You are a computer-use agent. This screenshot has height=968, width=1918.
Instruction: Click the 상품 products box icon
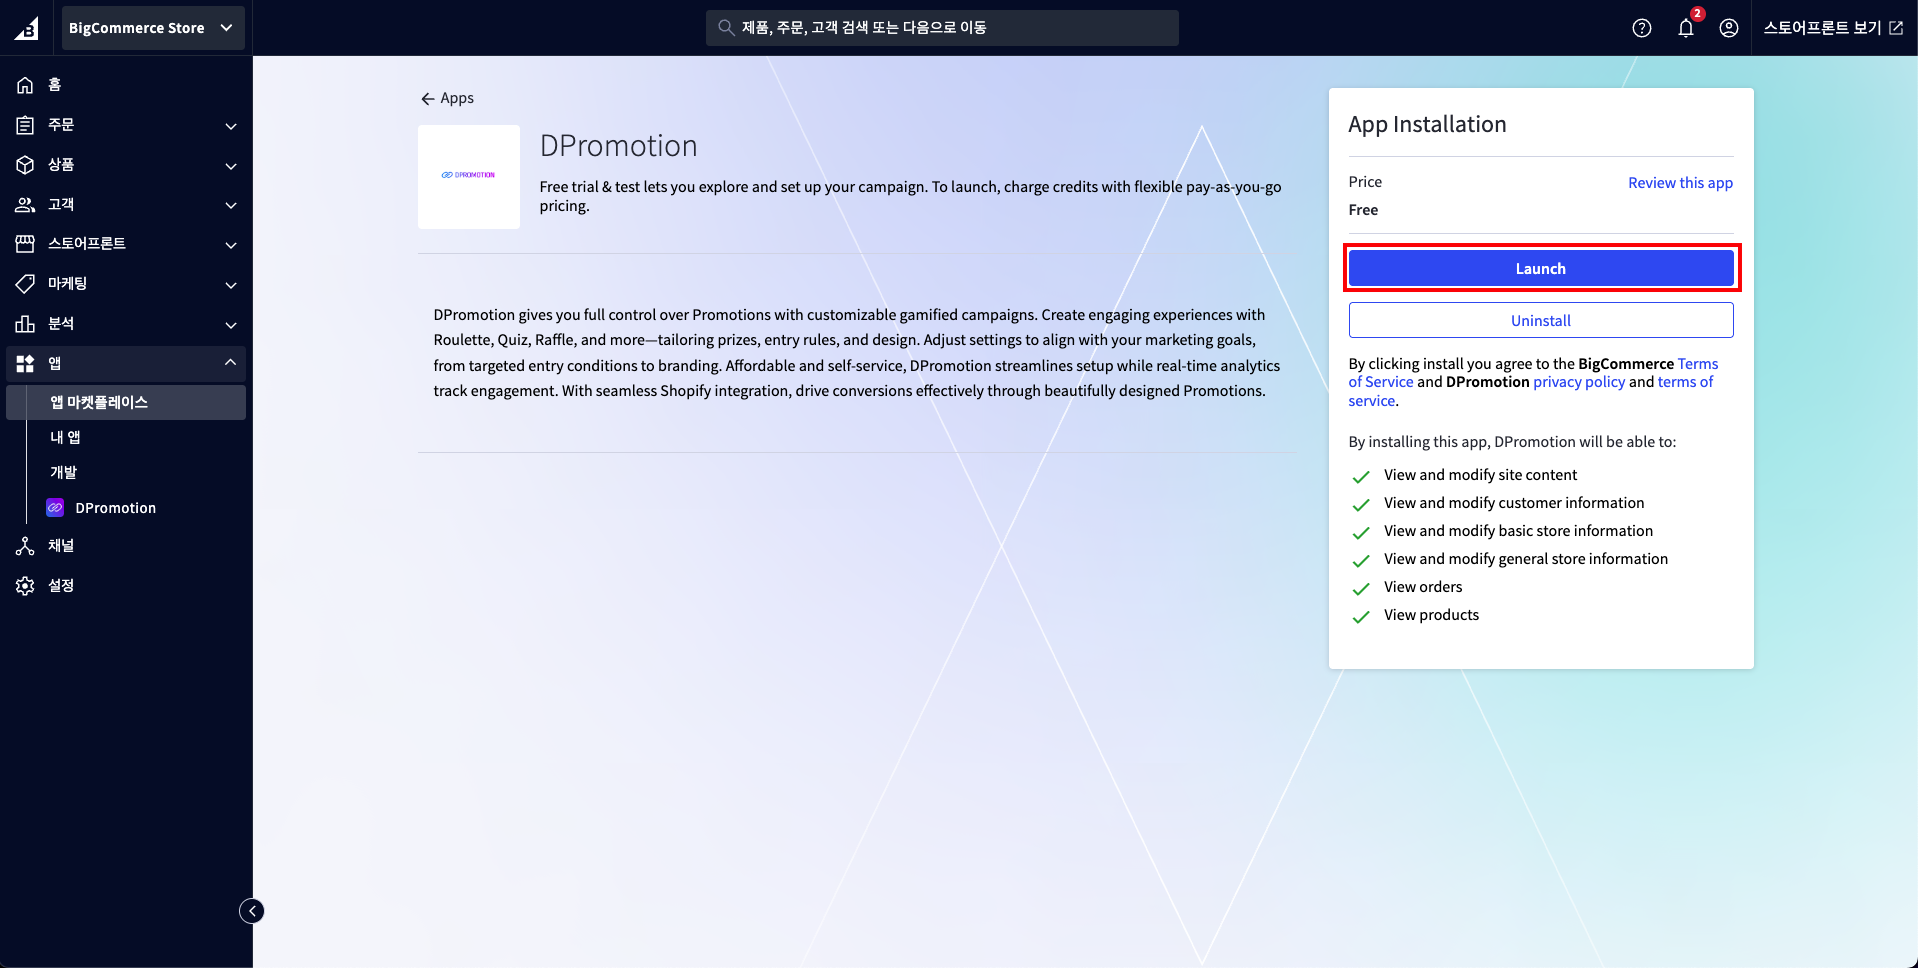pyautogui.click(x=25, y=165)
